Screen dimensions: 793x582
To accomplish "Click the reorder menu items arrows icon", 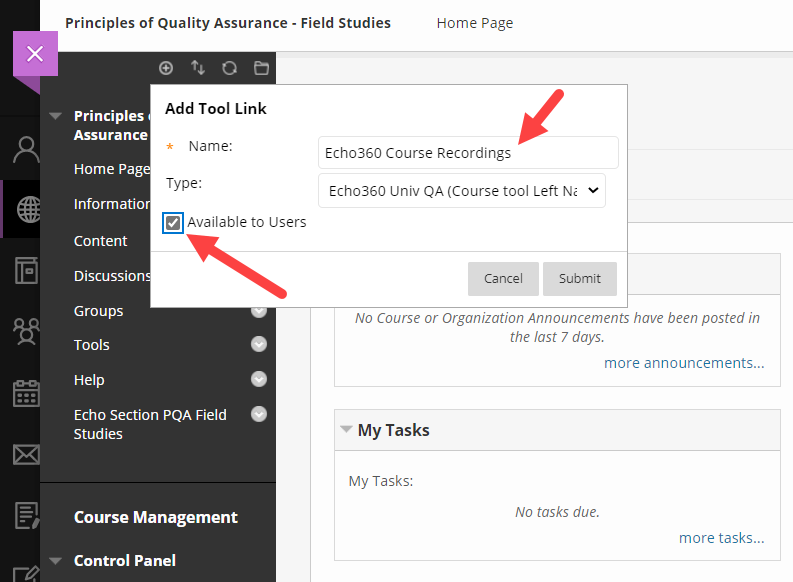I will pyautogui.click(x=198, y=68).
